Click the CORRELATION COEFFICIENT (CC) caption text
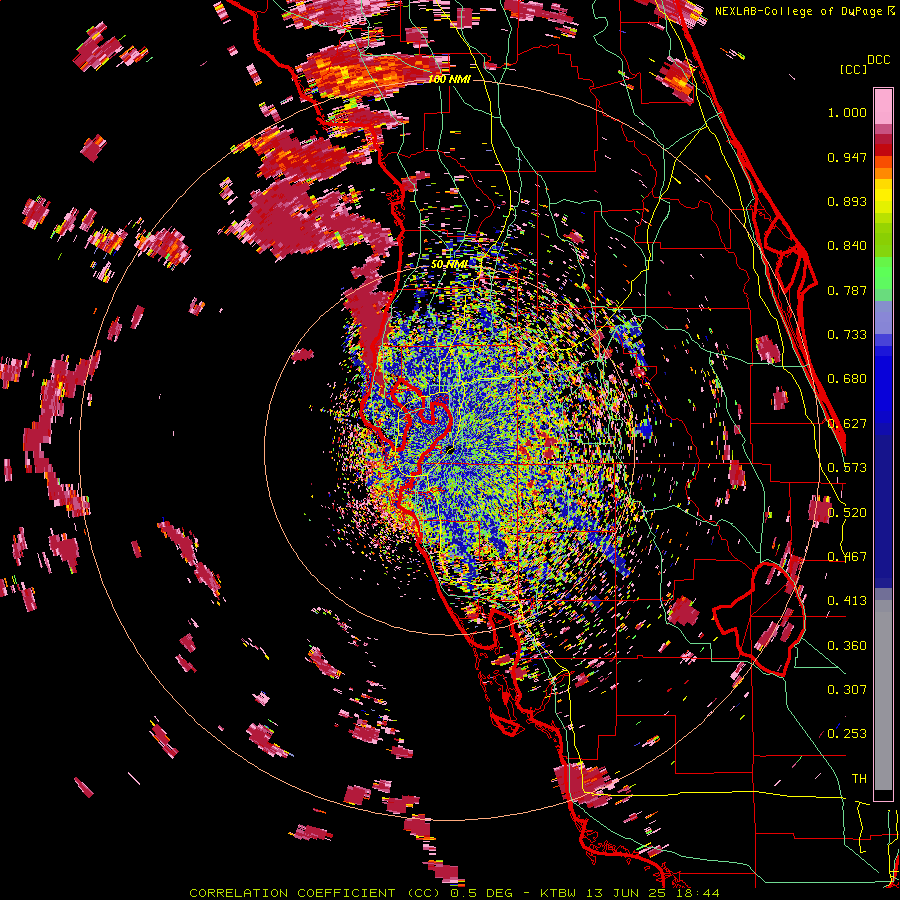Screen dimensions: 900x900 click(316, 893)
